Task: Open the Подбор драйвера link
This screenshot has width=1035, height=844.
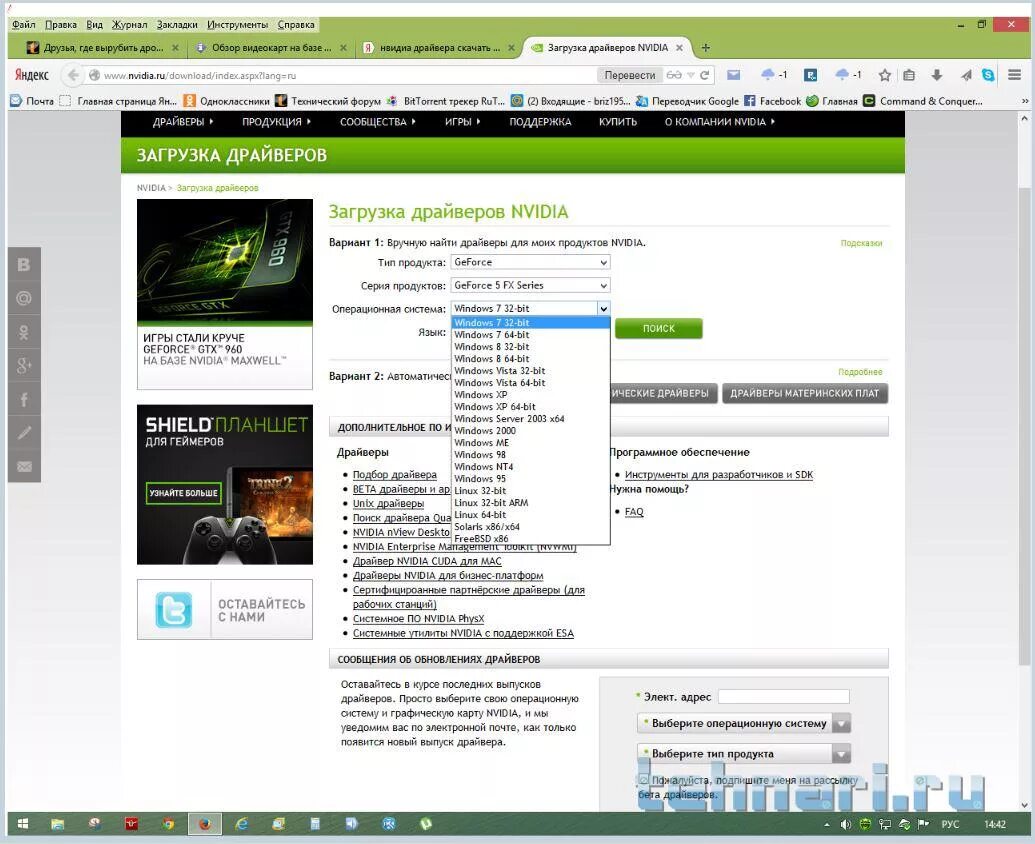Action: [395, 474]
